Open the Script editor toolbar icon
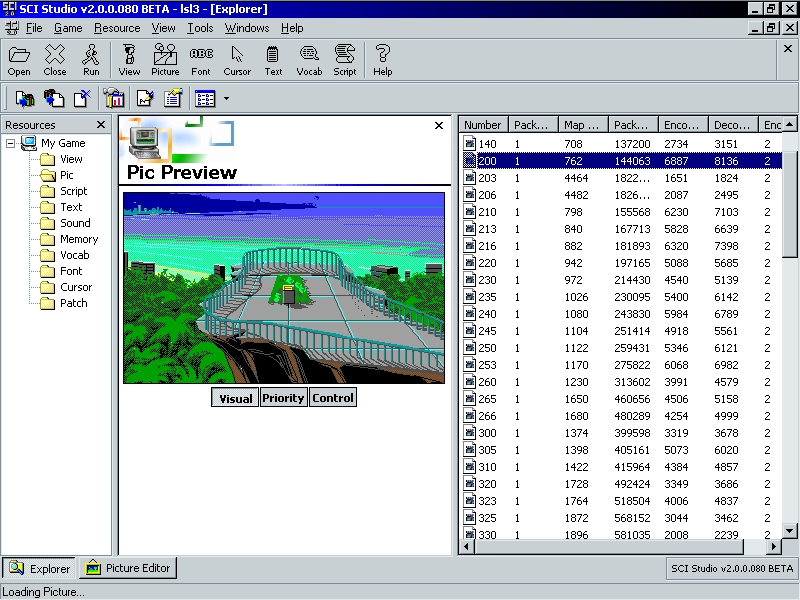Viewport: 800px width, 600px height. [x=345, y=60]
